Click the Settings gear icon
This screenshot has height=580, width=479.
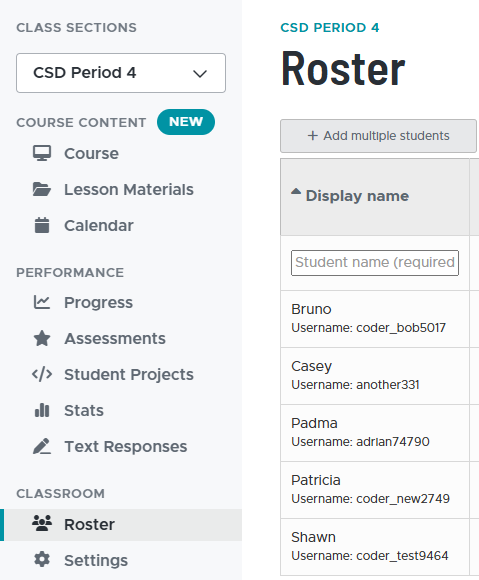42,559
